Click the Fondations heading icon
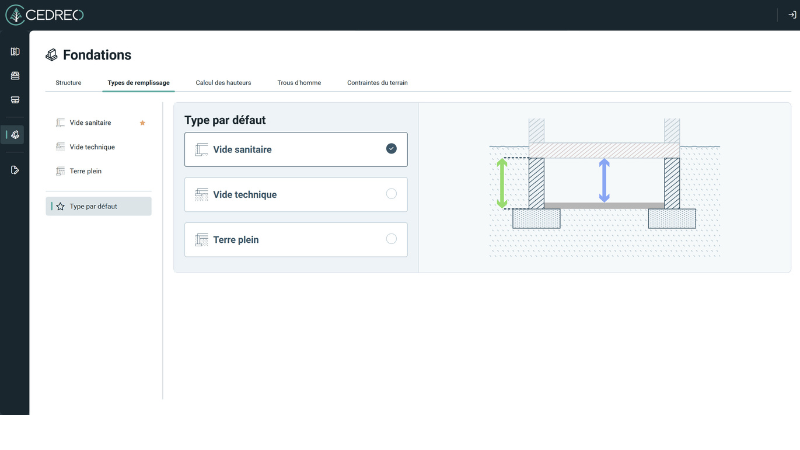The width and height of the screenshot is (800, 450). point(52,55)
